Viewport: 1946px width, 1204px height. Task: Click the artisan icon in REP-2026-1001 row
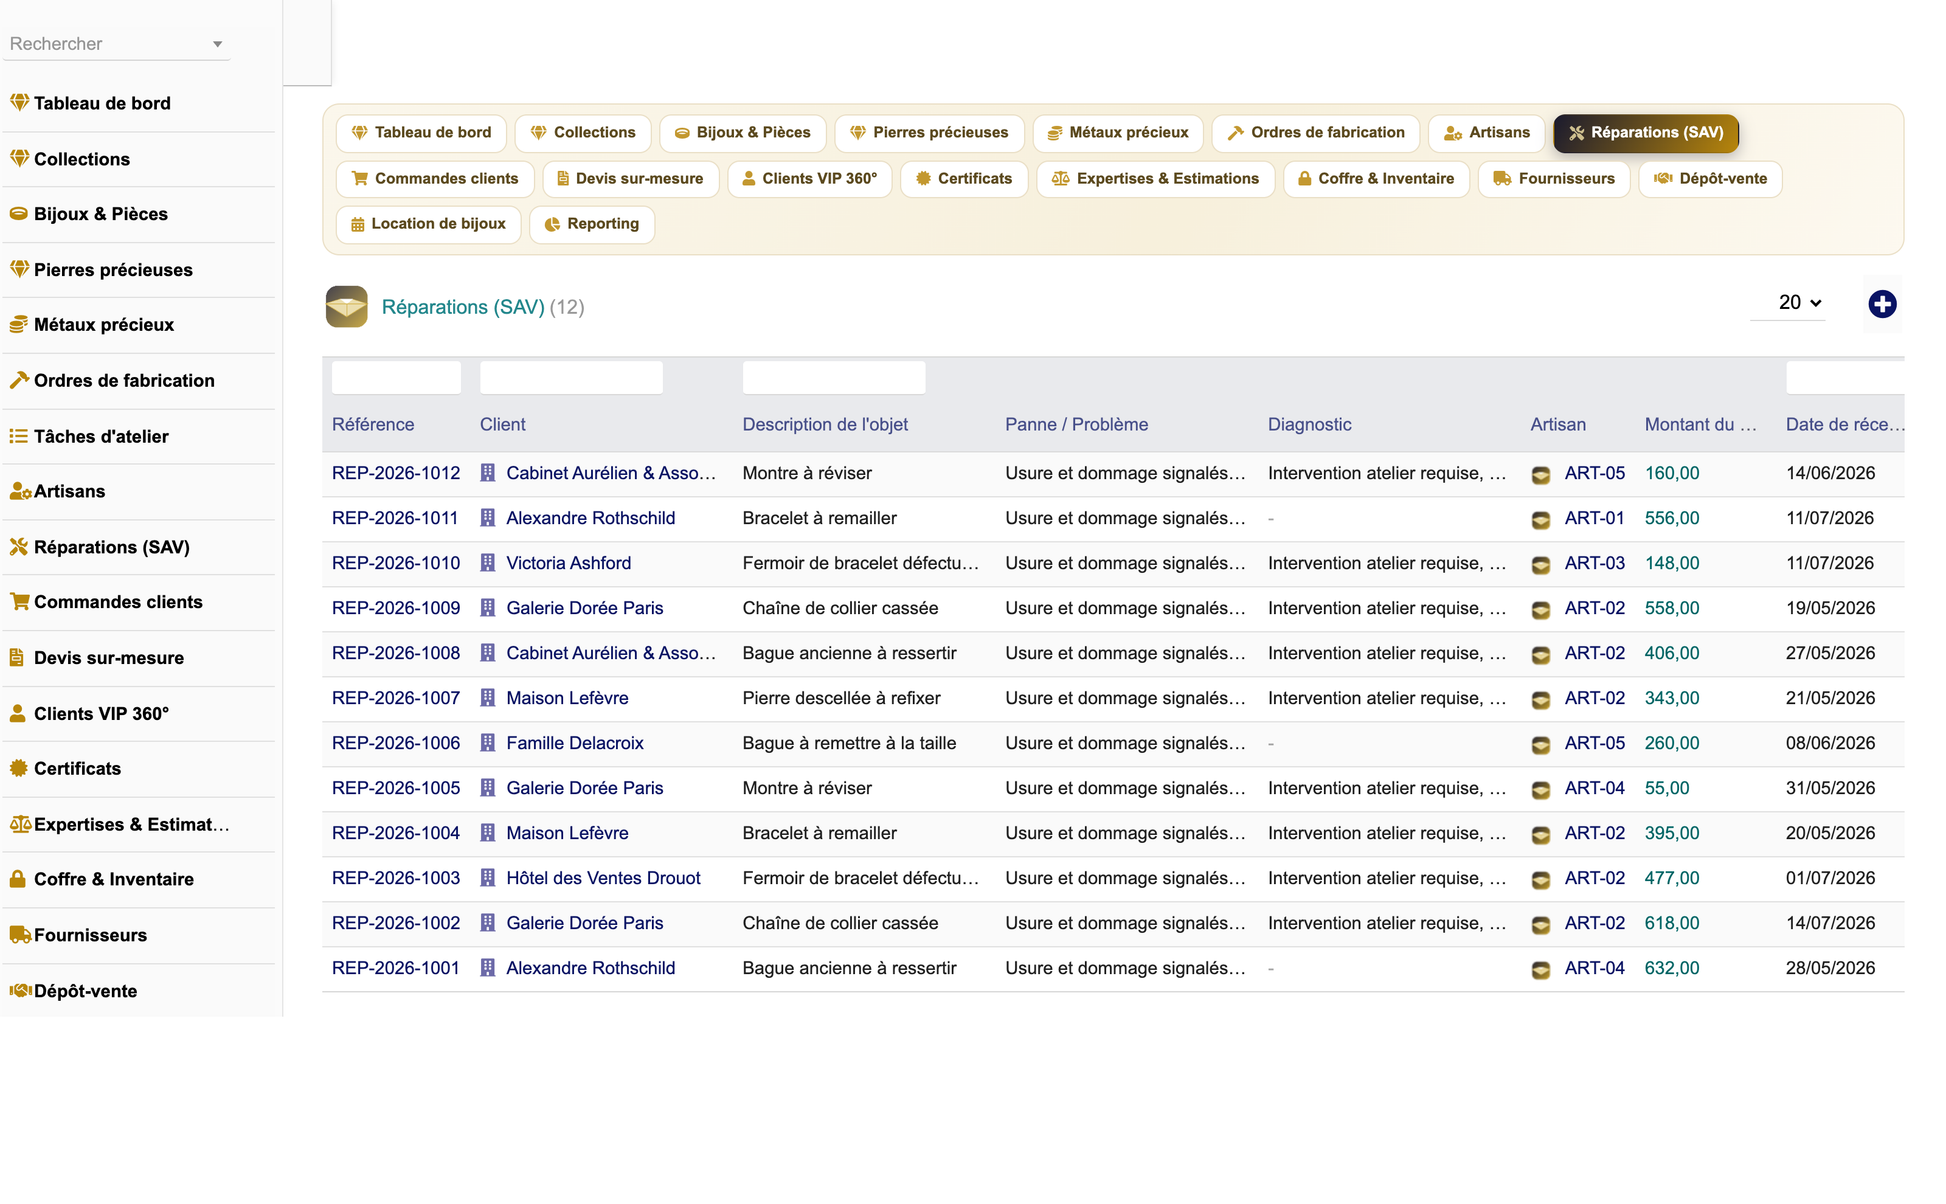click(1541, 969)
